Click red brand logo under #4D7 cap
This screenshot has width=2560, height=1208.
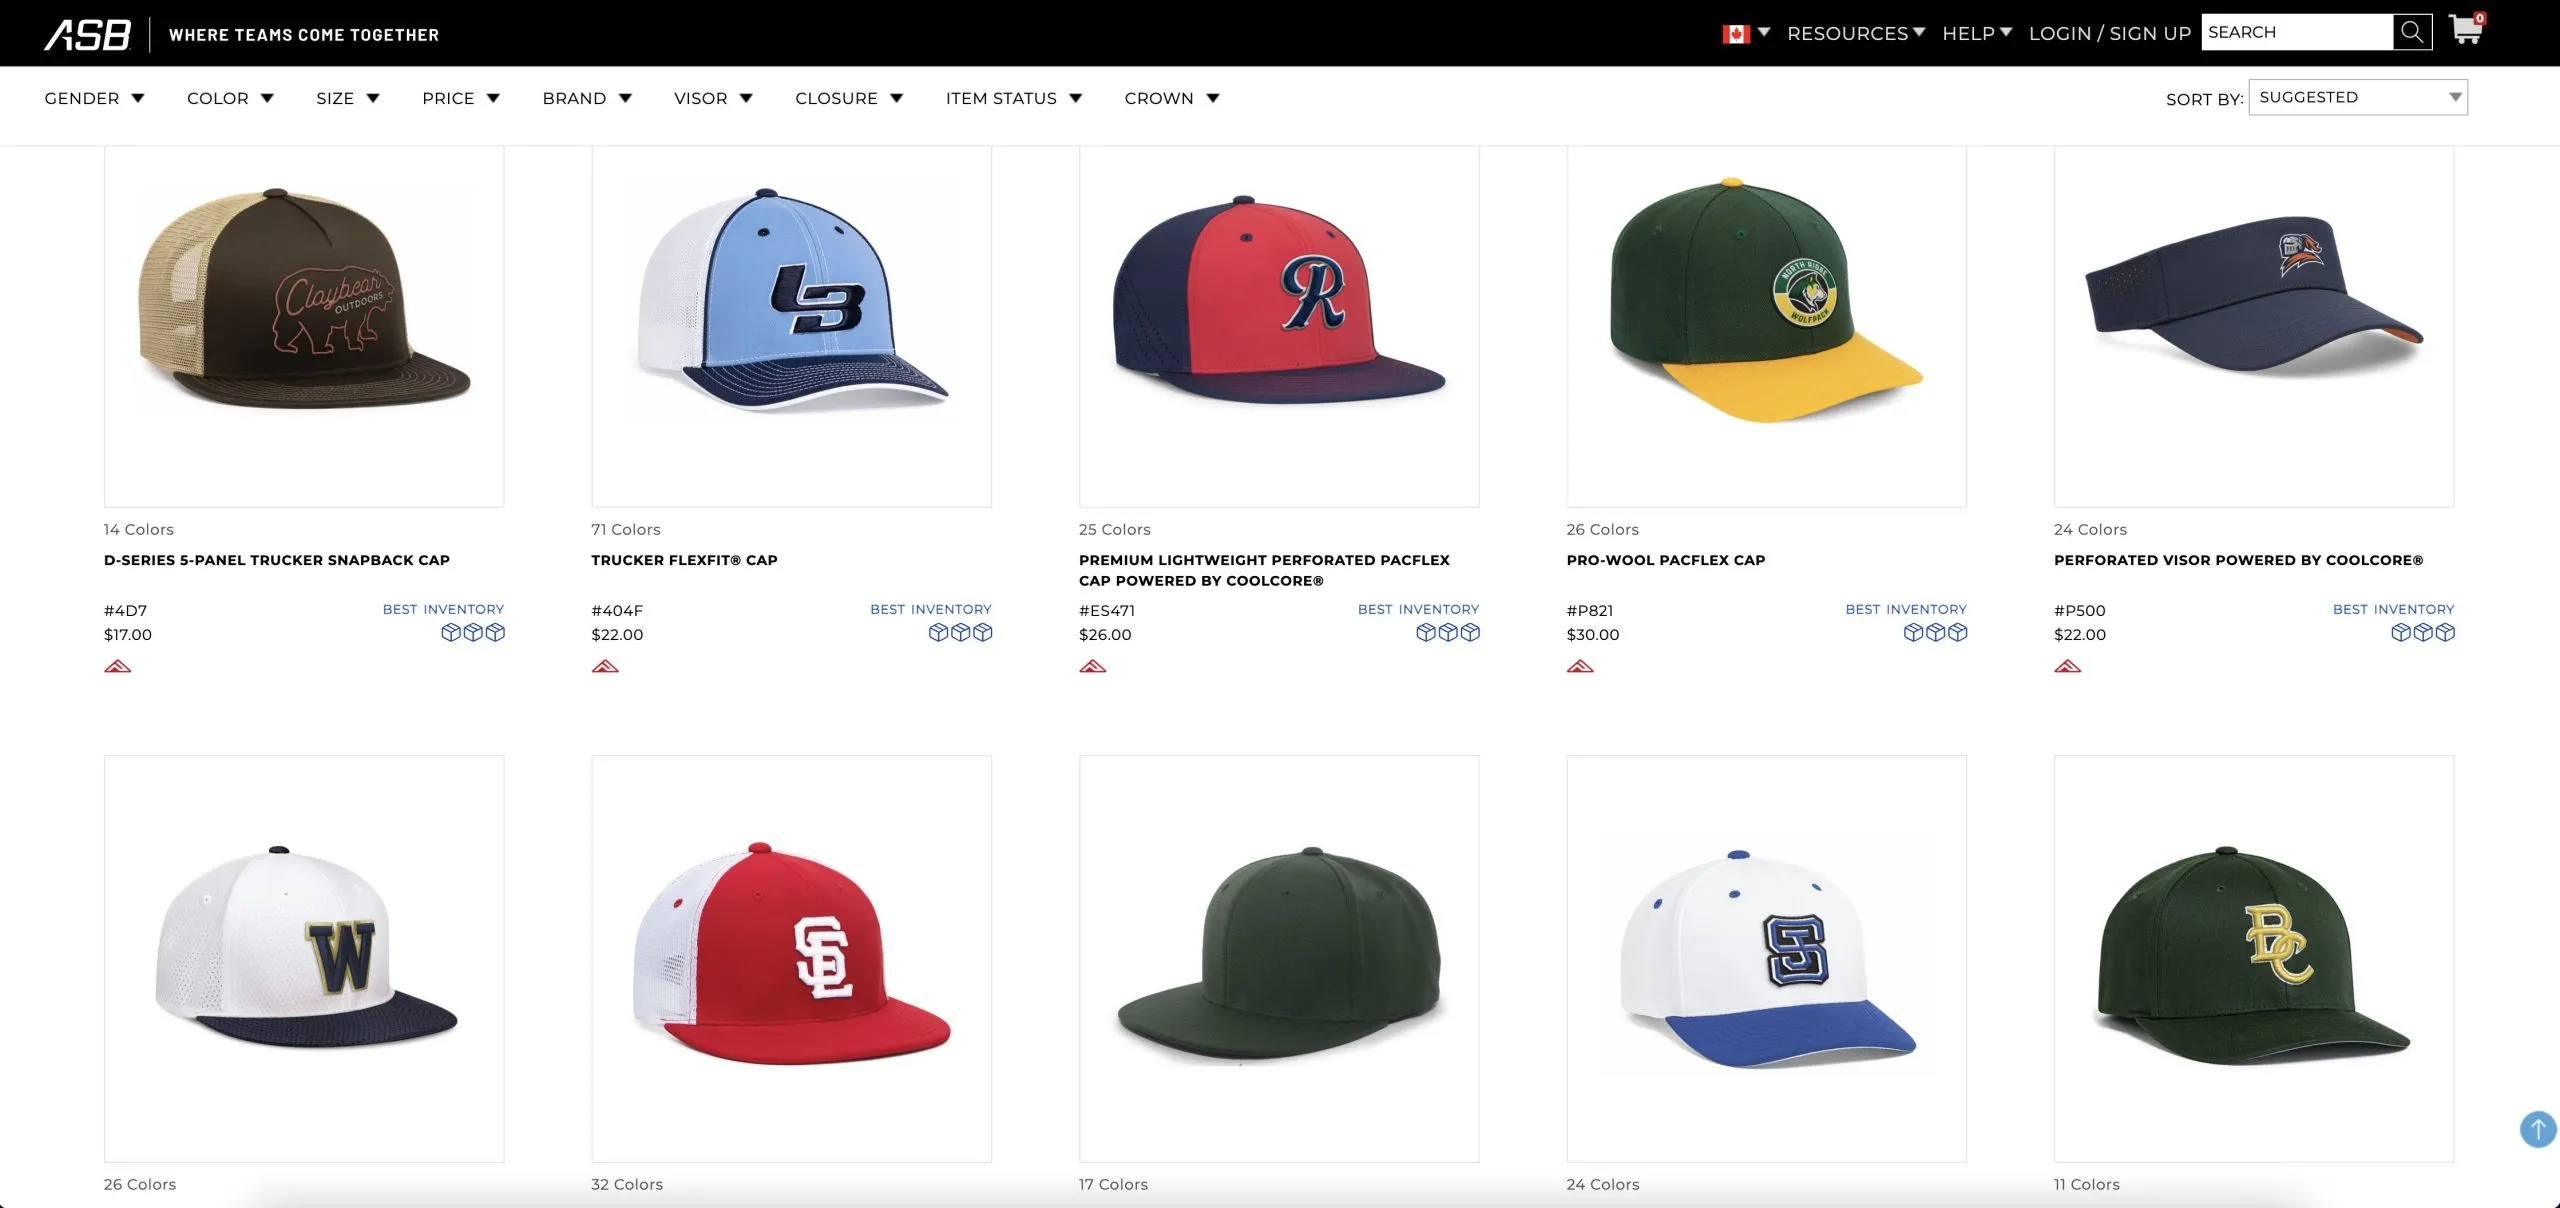click(118, 667)
